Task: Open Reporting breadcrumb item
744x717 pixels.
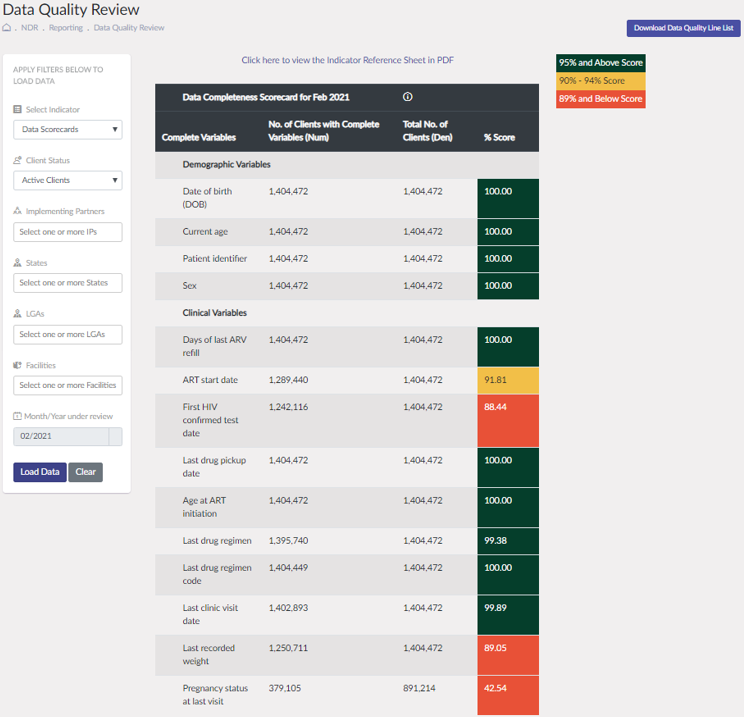Action: (x=66, y=28)
